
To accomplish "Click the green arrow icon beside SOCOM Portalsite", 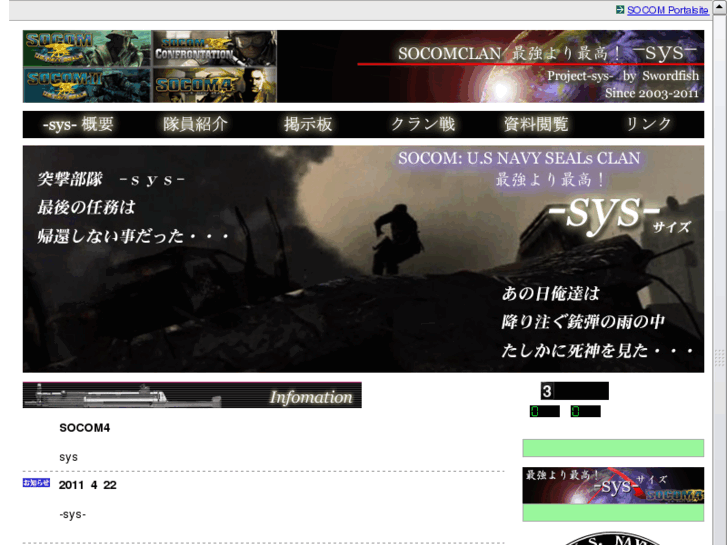I will point(620,10).
